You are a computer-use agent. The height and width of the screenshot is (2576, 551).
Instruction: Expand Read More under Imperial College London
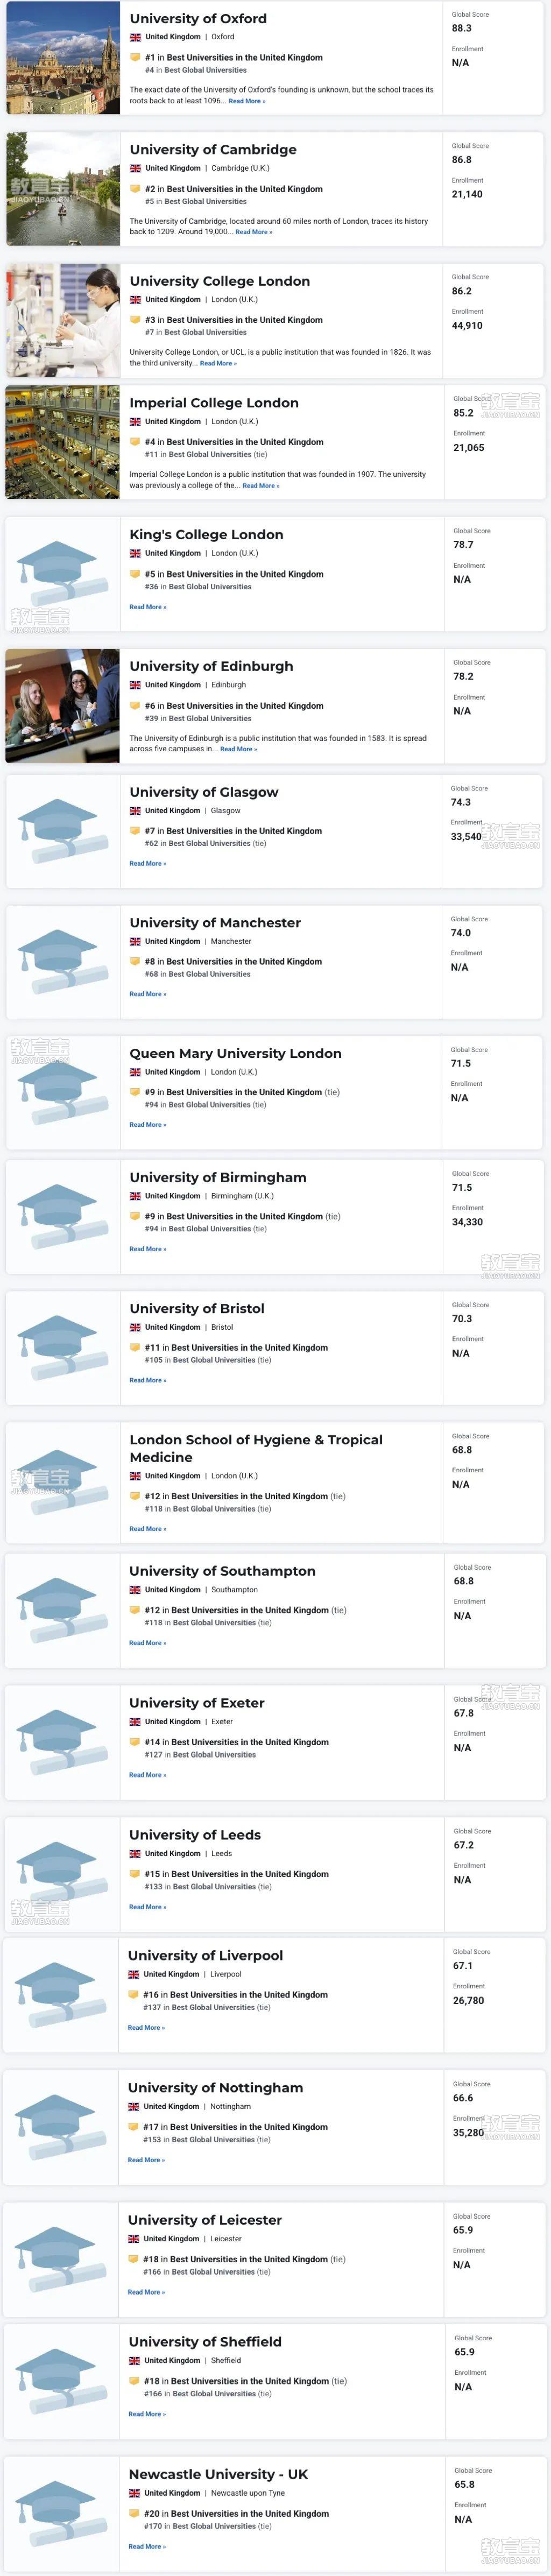[x=261, y=486]
